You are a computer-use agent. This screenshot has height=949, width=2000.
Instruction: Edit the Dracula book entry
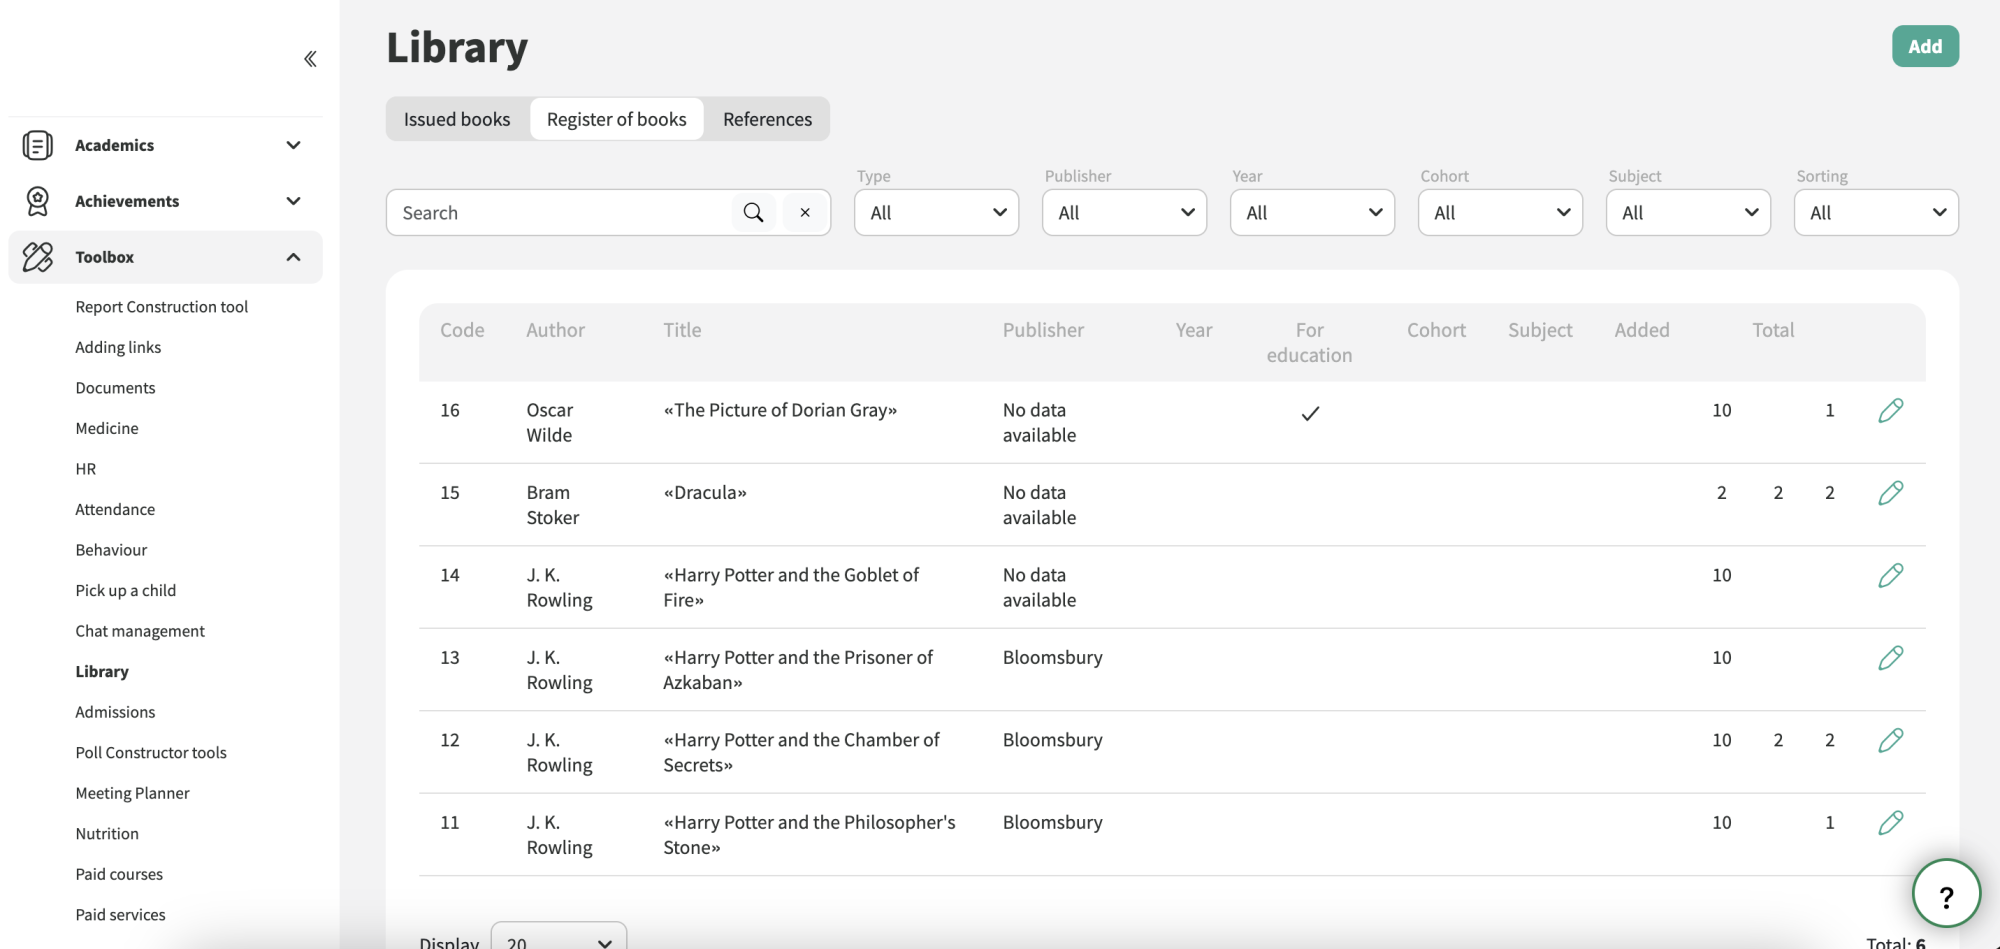(1890, 493)
